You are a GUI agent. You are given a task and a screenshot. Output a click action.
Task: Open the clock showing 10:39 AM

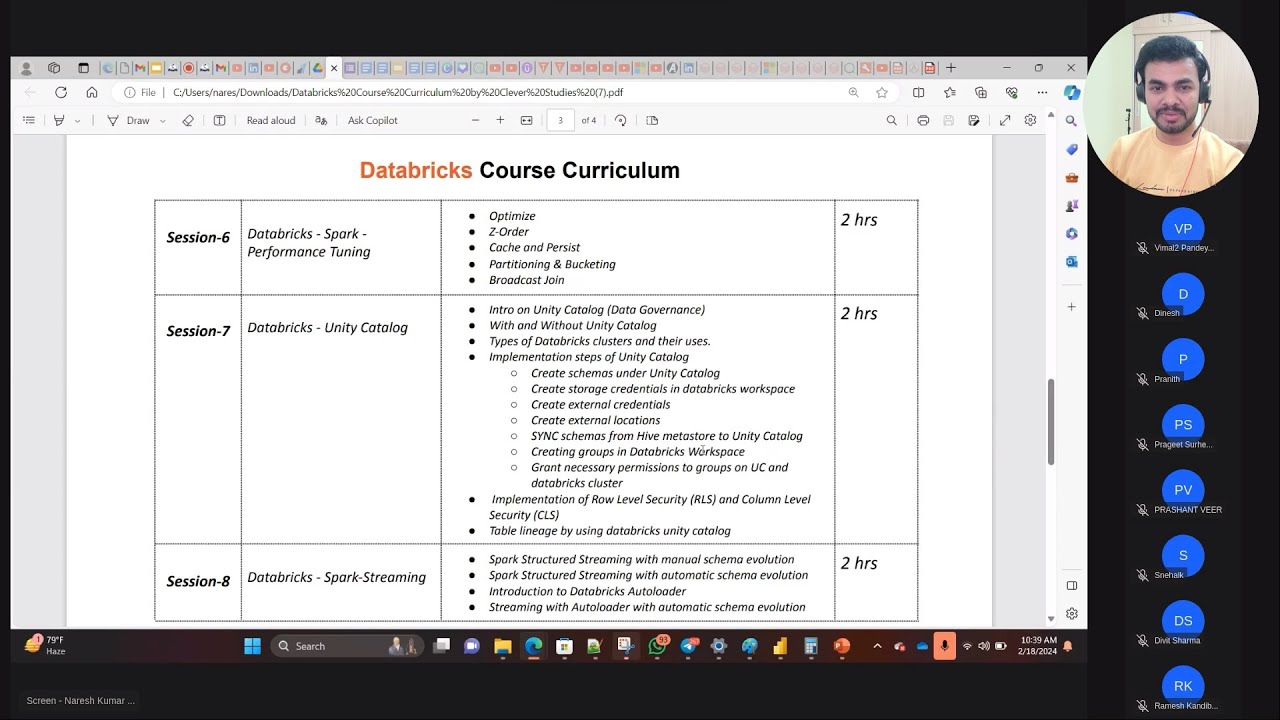click(x=1038, y=645)
